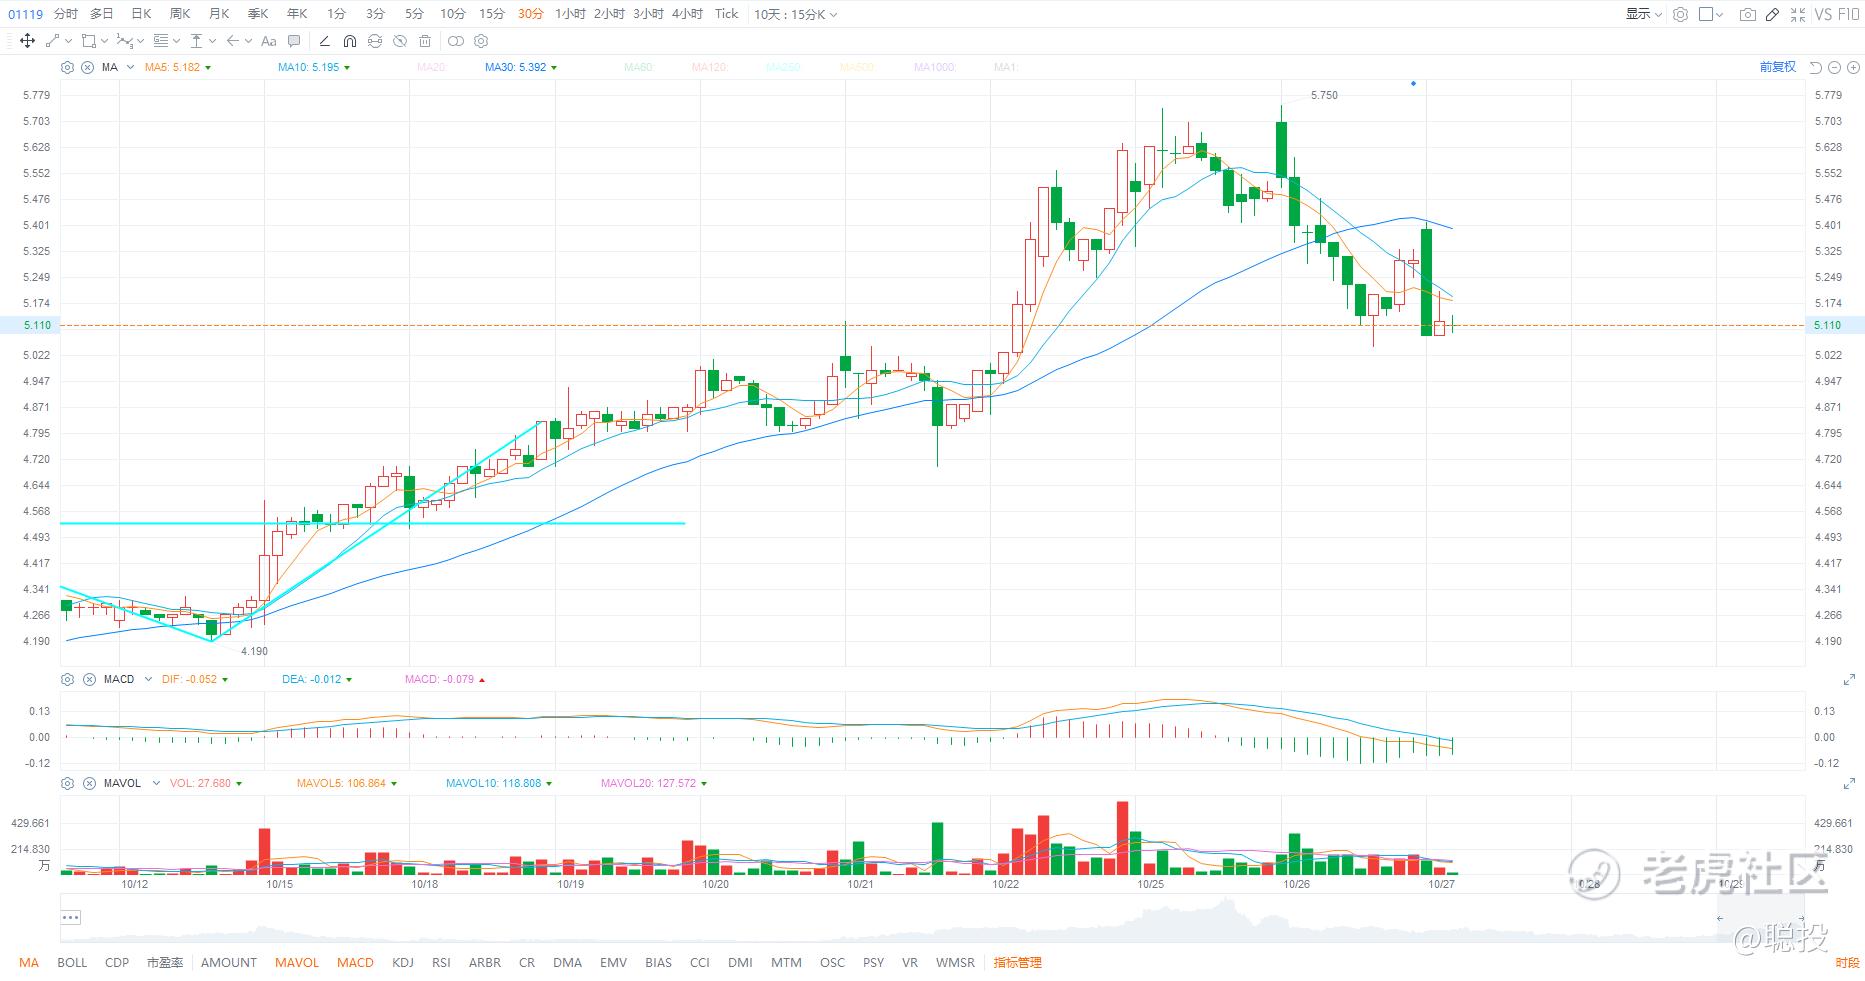Open the layout square dropdown
1865x981 pixels.
click(x=1711, y=14)
